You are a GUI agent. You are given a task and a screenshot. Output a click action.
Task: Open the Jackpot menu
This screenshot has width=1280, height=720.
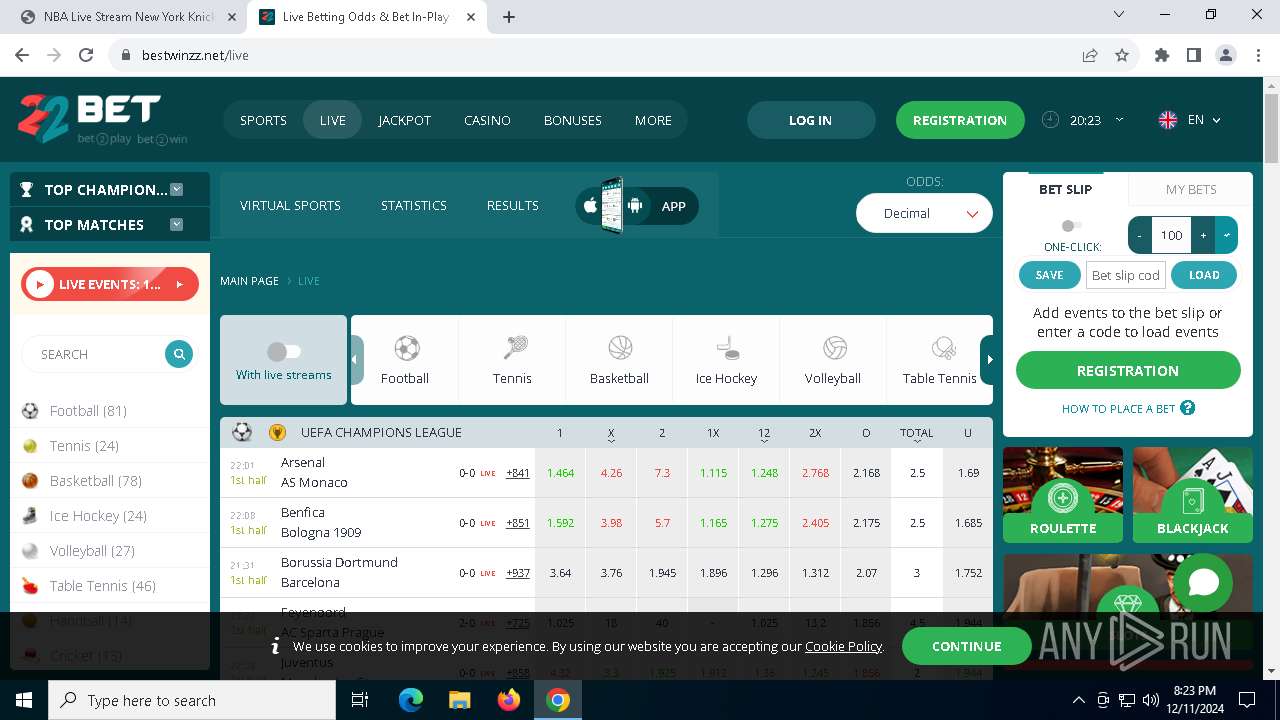(x=404, y=120)
